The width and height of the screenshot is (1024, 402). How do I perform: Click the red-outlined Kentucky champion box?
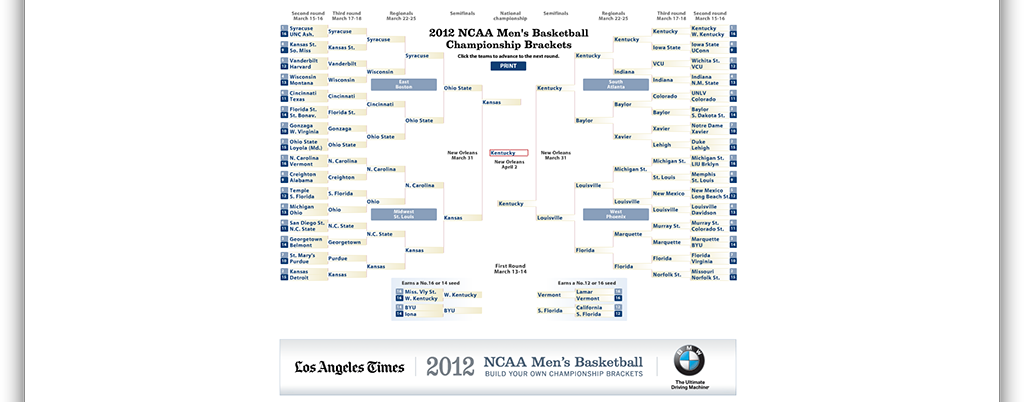coord(509,153)
